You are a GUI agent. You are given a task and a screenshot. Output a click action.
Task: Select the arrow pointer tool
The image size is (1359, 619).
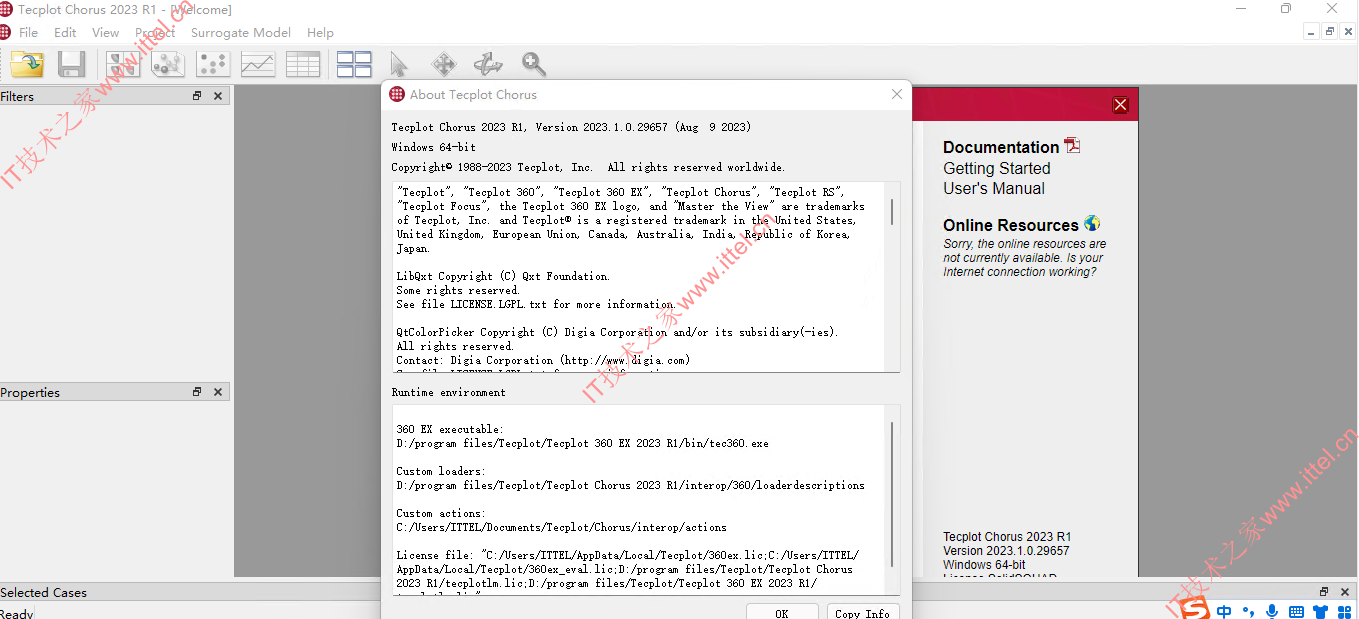399,64
